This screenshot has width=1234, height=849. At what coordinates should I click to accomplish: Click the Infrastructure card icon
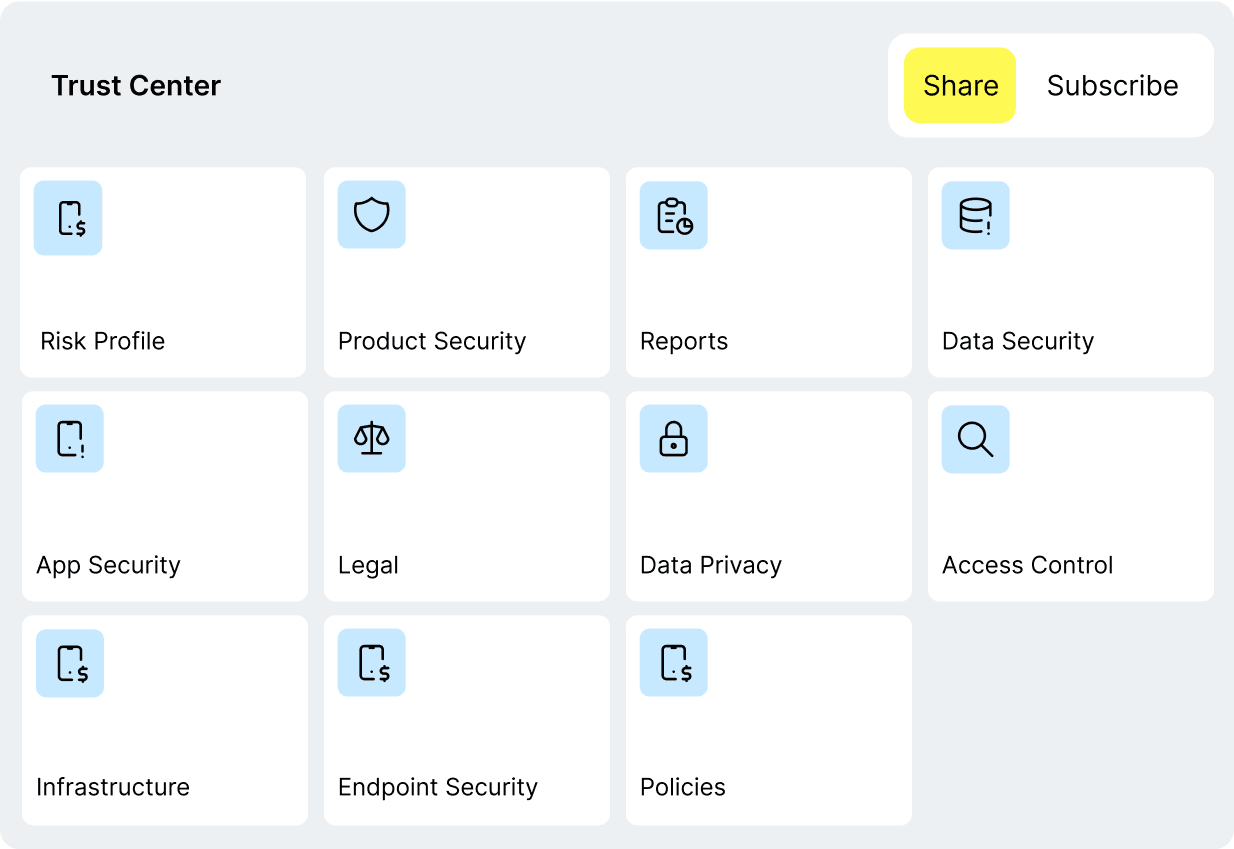coord(69,662)
